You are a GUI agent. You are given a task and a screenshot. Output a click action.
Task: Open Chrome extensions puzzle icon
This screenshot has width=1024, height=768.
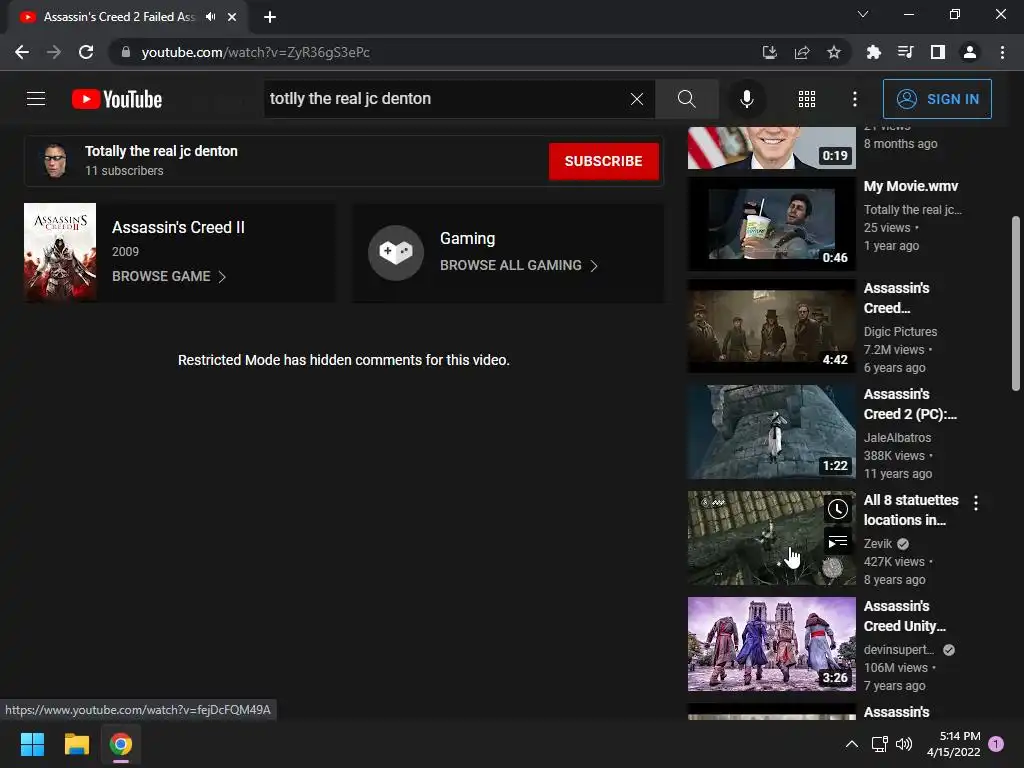(x=873, y=52)
